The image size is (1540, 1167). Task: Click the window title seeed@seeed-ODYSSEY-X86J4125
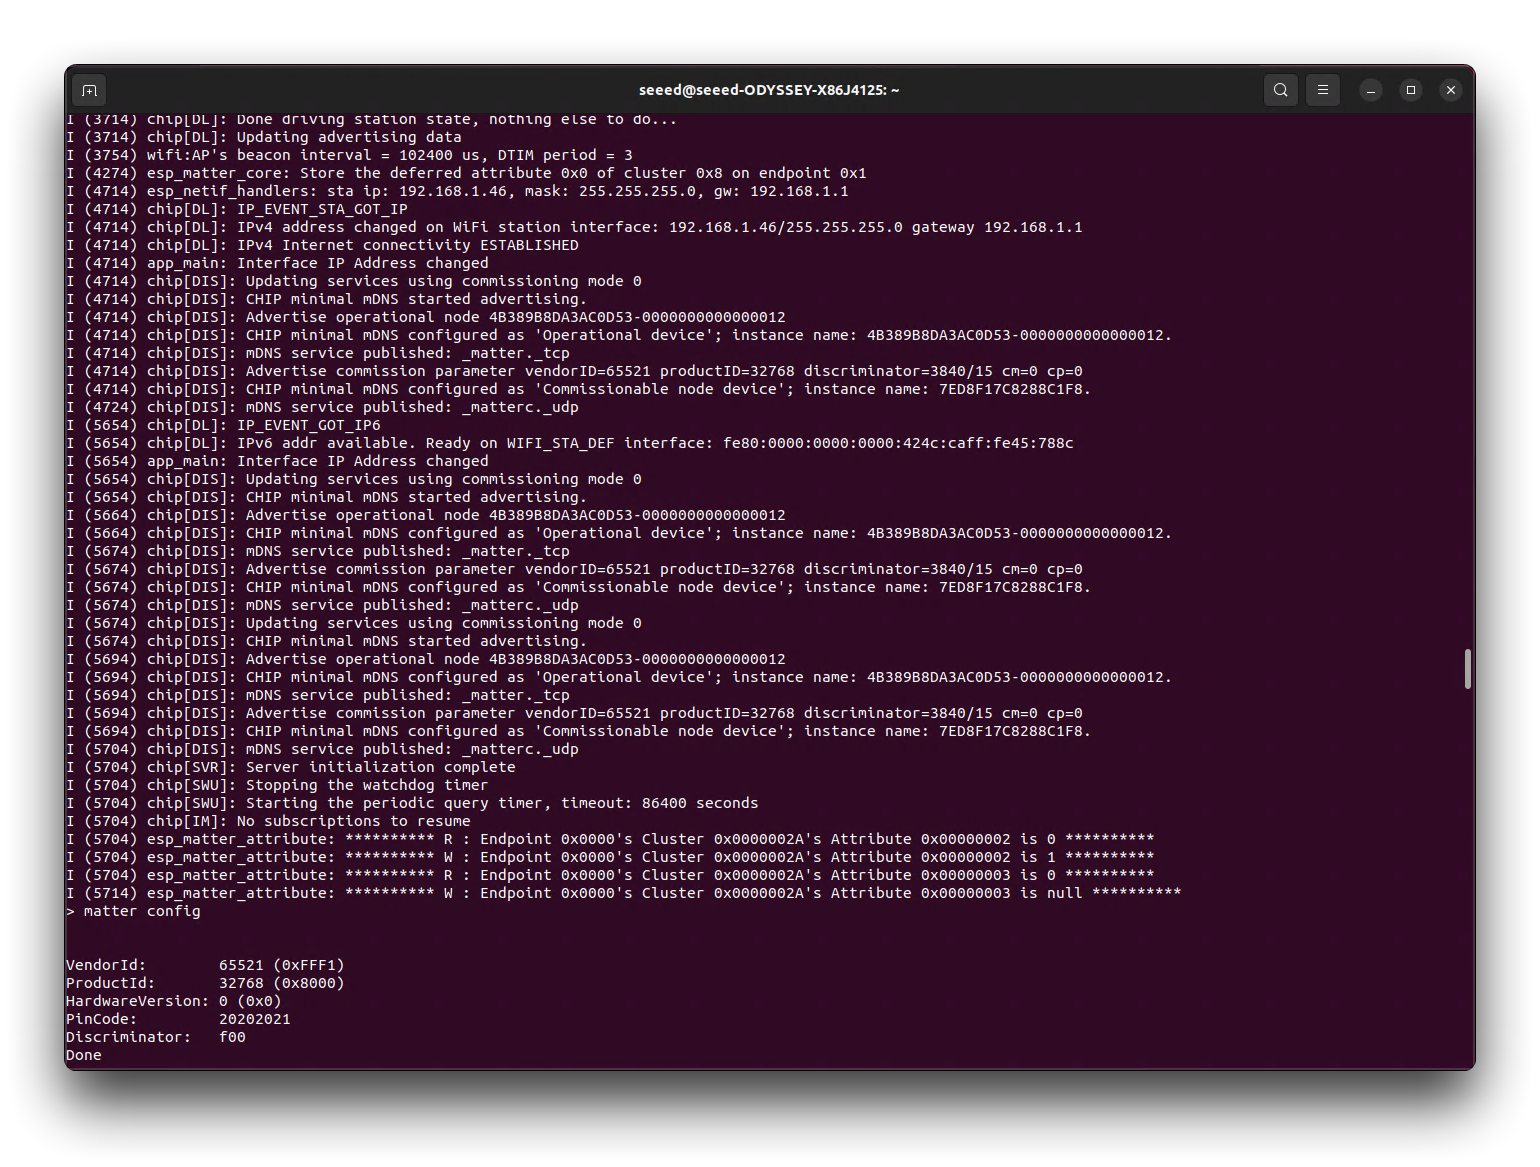pyautogui.click(x=769, y=90)
